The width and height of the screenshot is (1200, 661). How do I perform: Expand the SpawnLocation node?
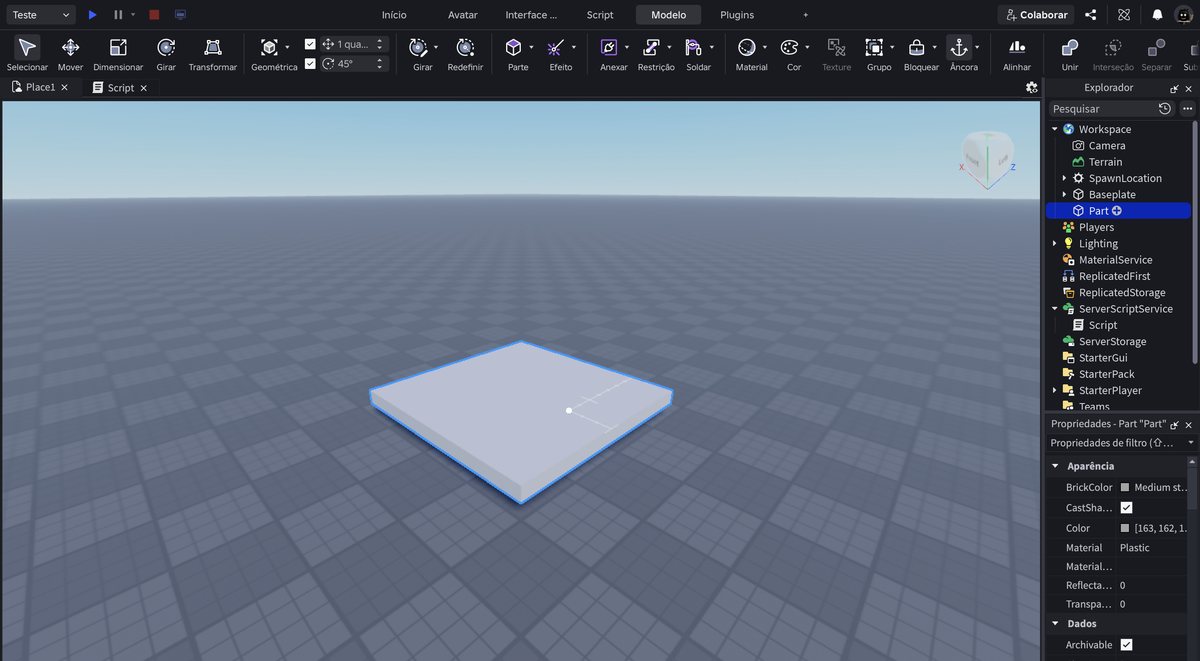tap(1064, 178)
